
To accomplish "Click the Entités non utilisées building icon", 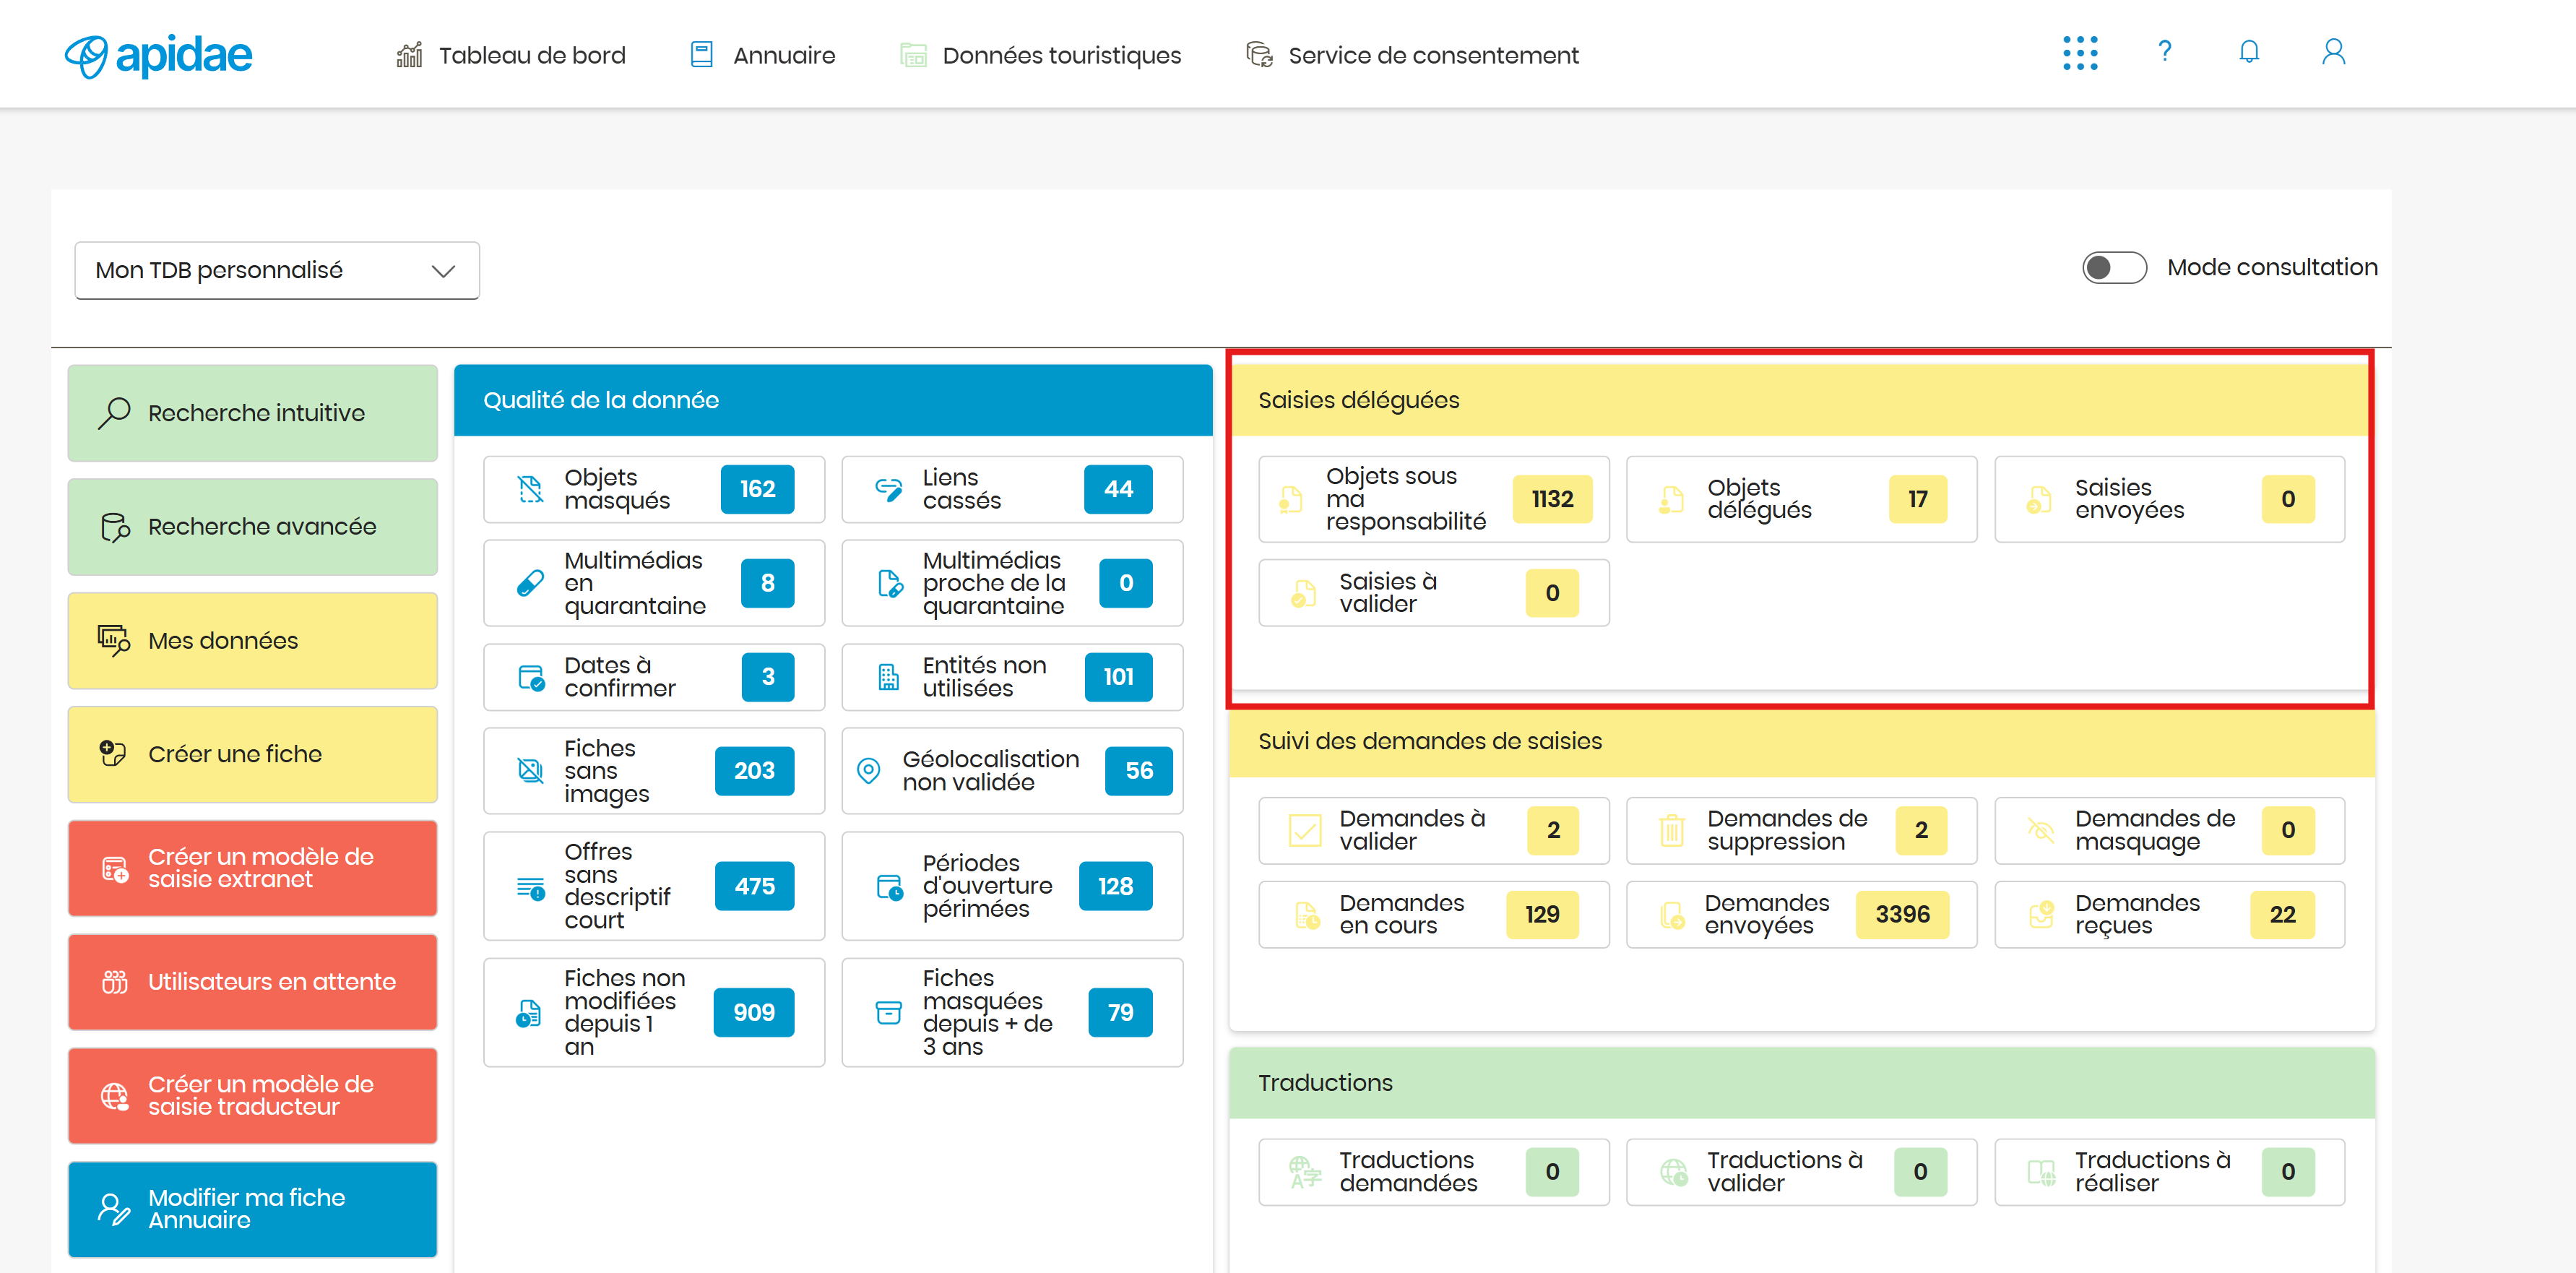I will point(888,677).
